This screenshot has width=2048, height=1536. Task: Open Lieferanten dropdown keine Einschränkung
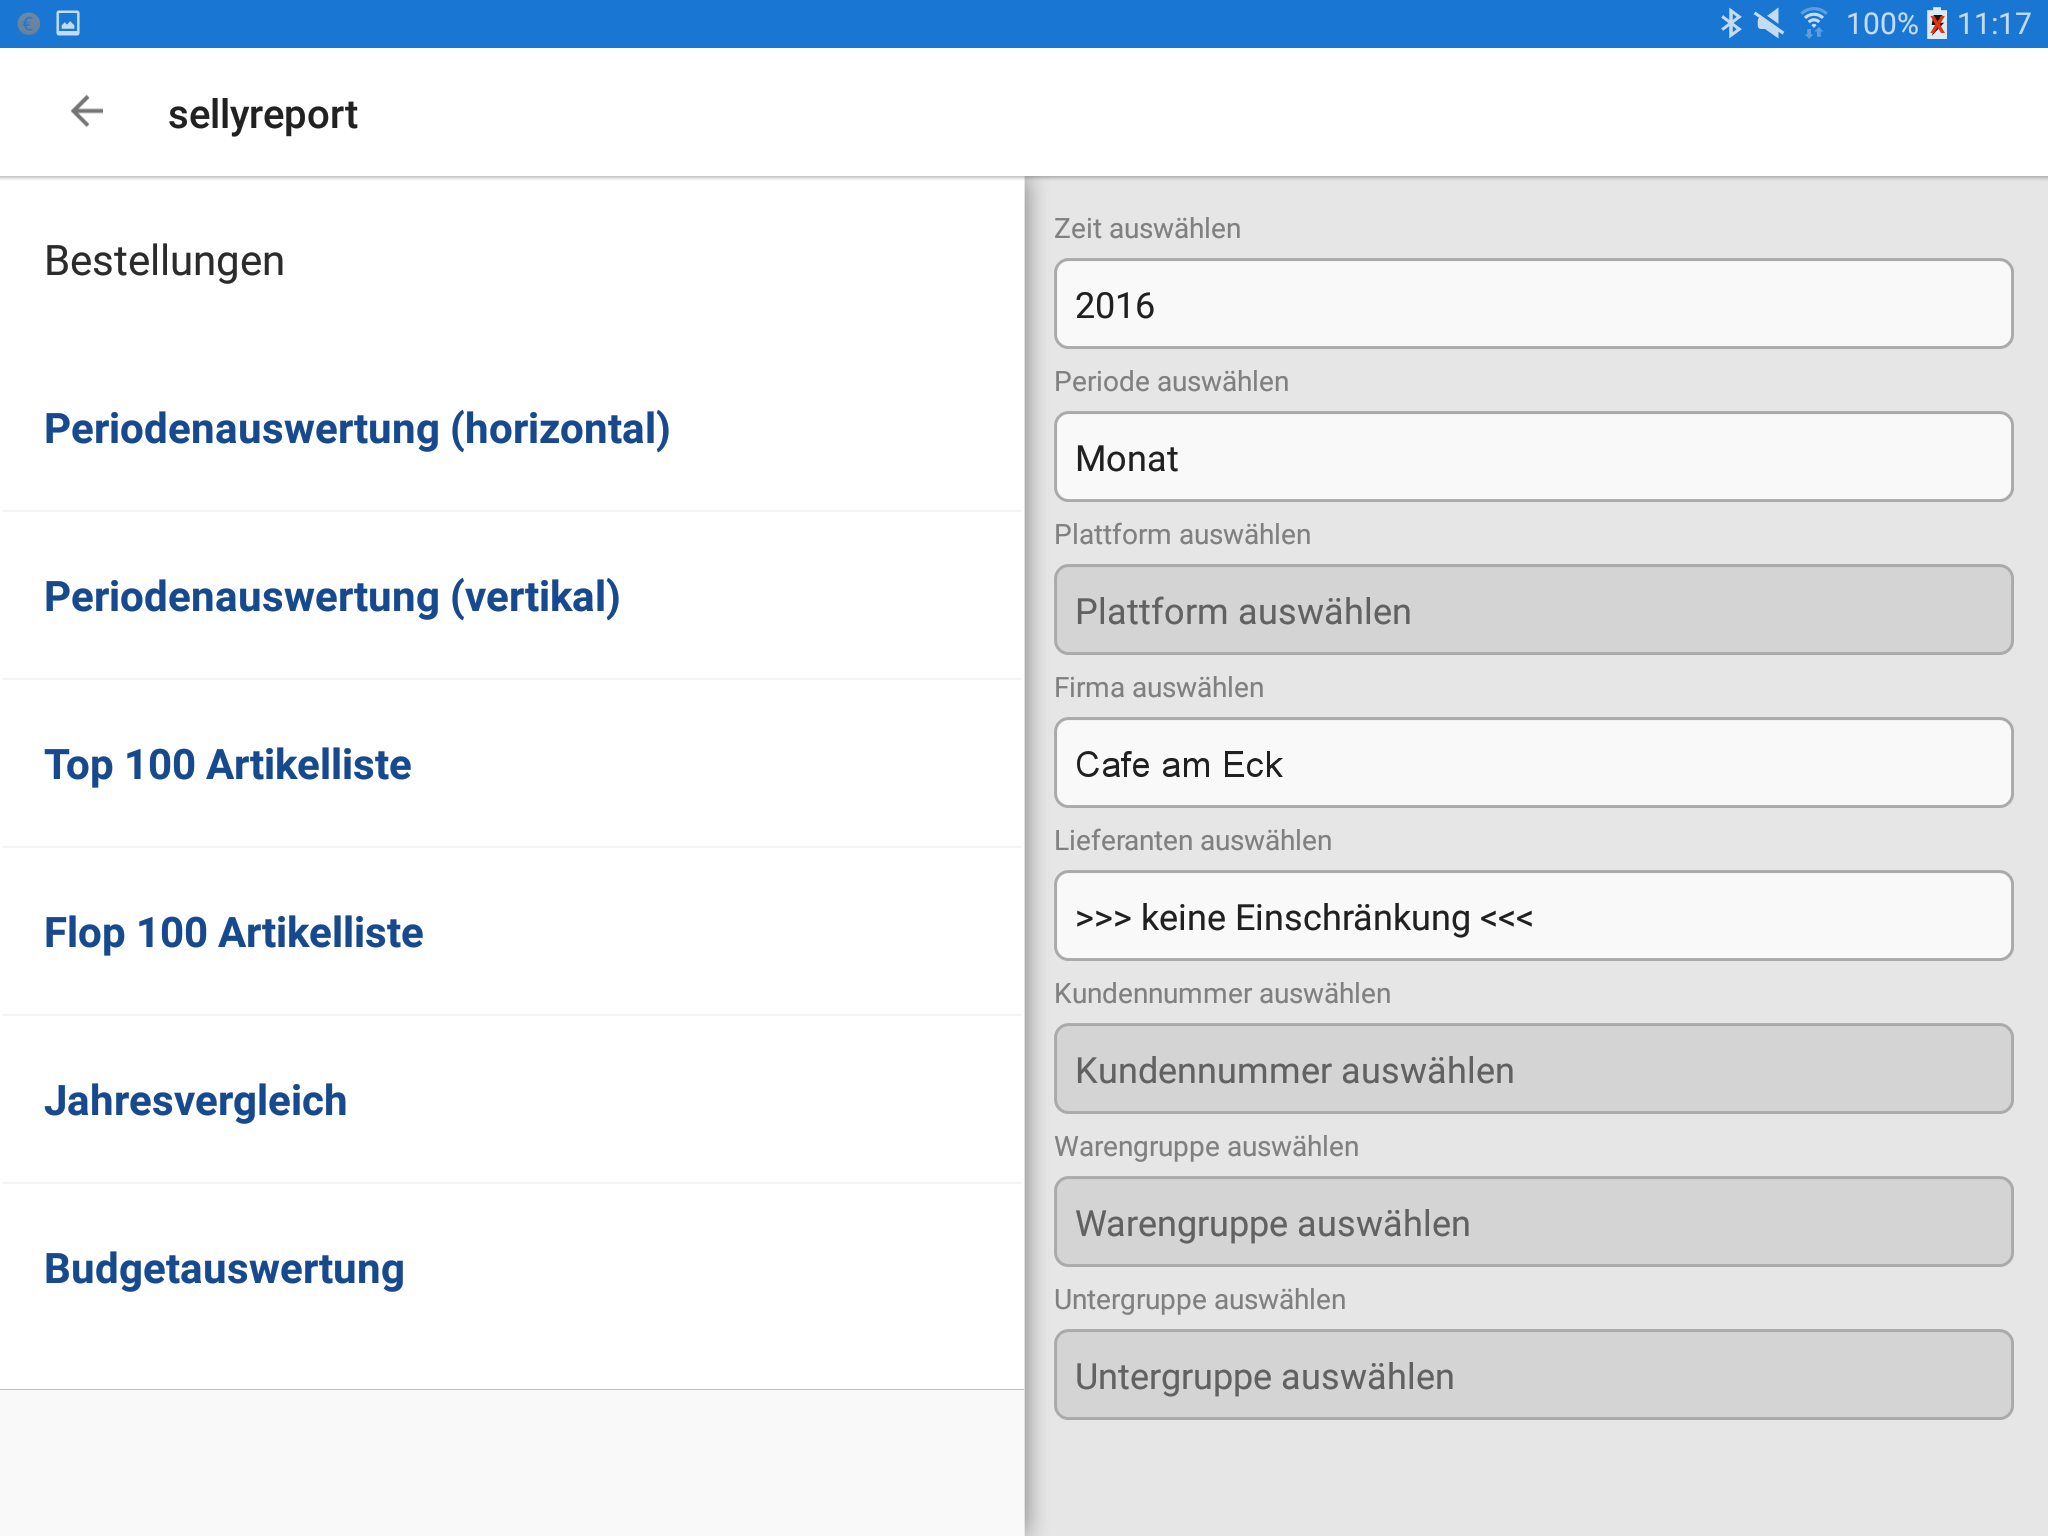pos(1533,916)
